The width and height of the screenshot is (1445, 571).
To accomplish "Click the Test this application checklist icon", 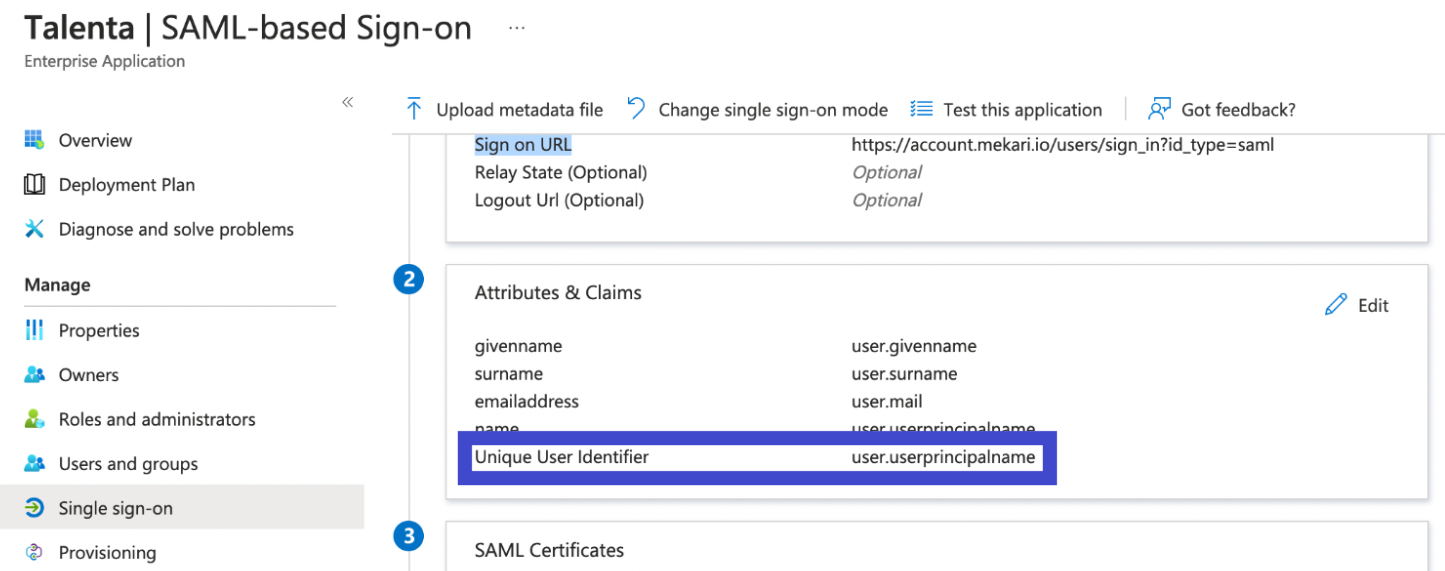I will 921,109.
